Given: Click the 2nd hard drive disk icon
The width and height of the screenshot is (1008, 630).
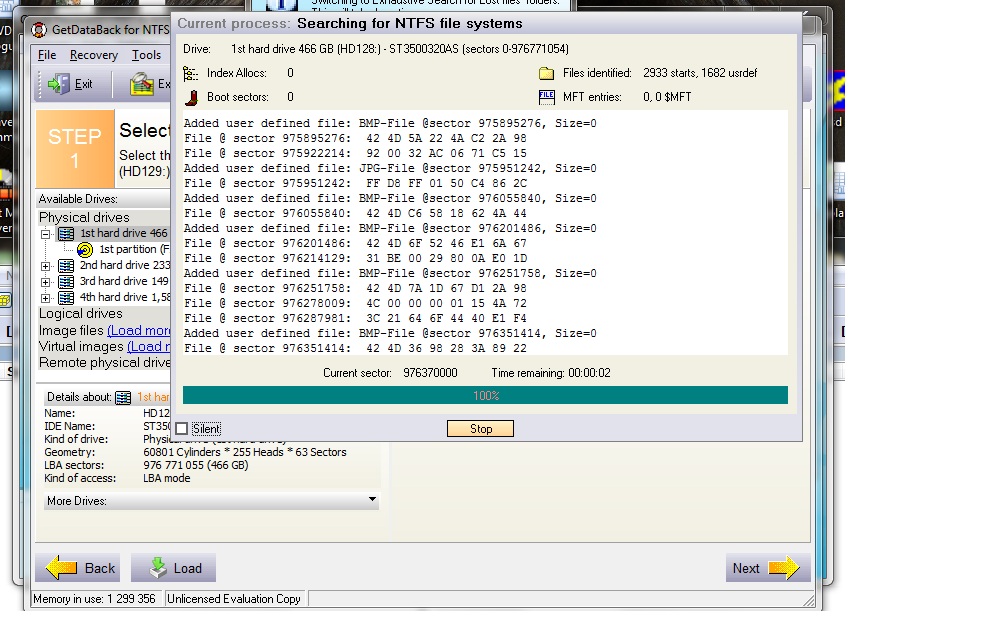Looking at the screenshot, I should point(66,266).
